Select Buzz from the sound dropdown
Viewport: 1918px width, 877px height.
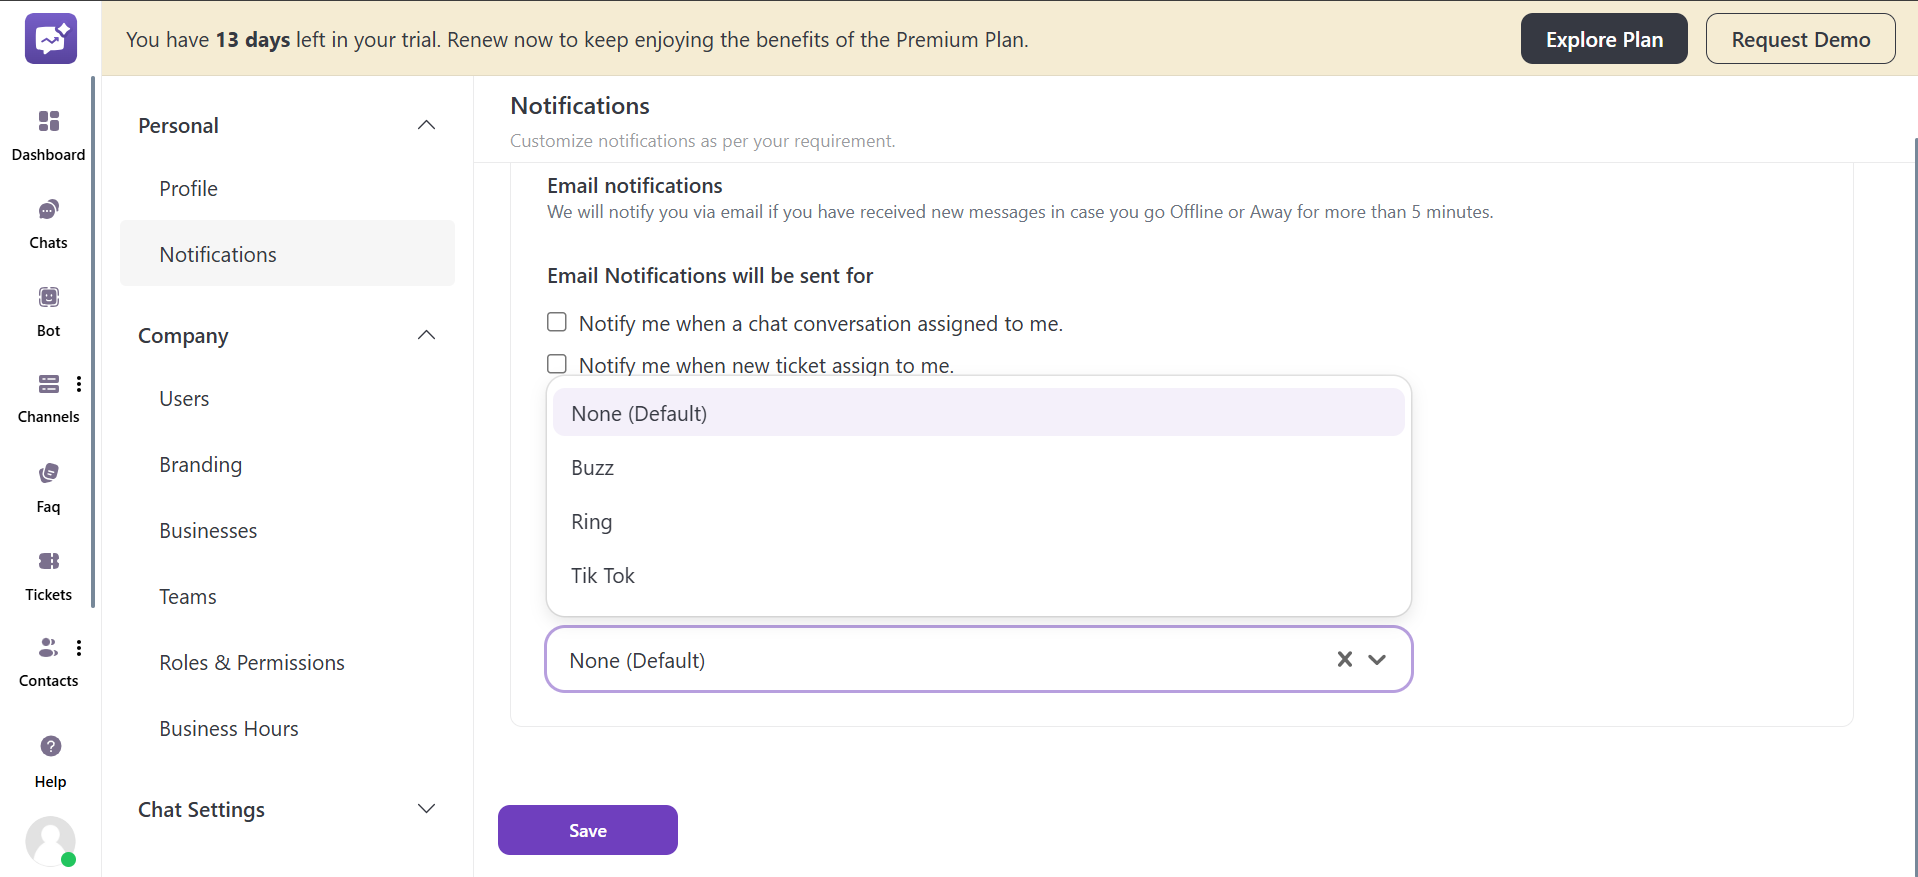tap(592, 468)
